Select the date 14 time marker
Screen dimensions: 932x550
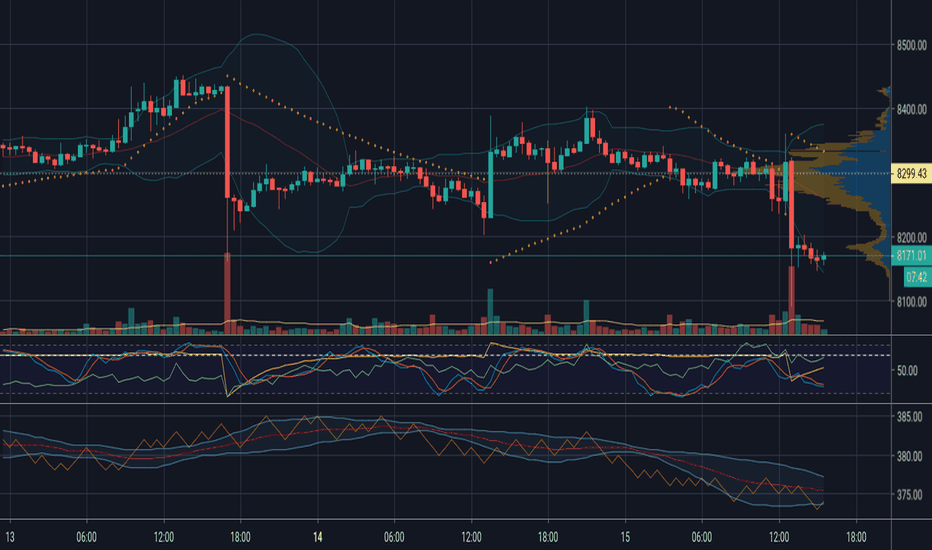(317, 538)
